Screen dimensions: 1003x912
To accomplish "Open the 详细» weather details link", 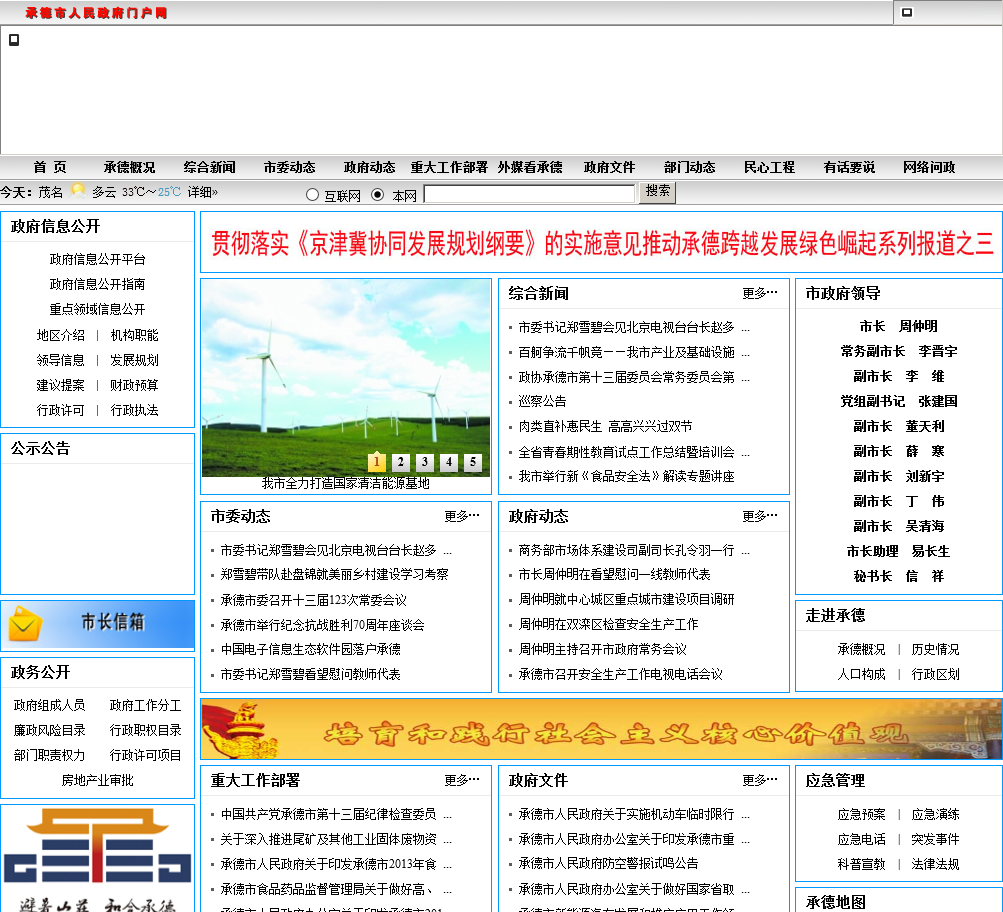I will click(x=202, y=192).
